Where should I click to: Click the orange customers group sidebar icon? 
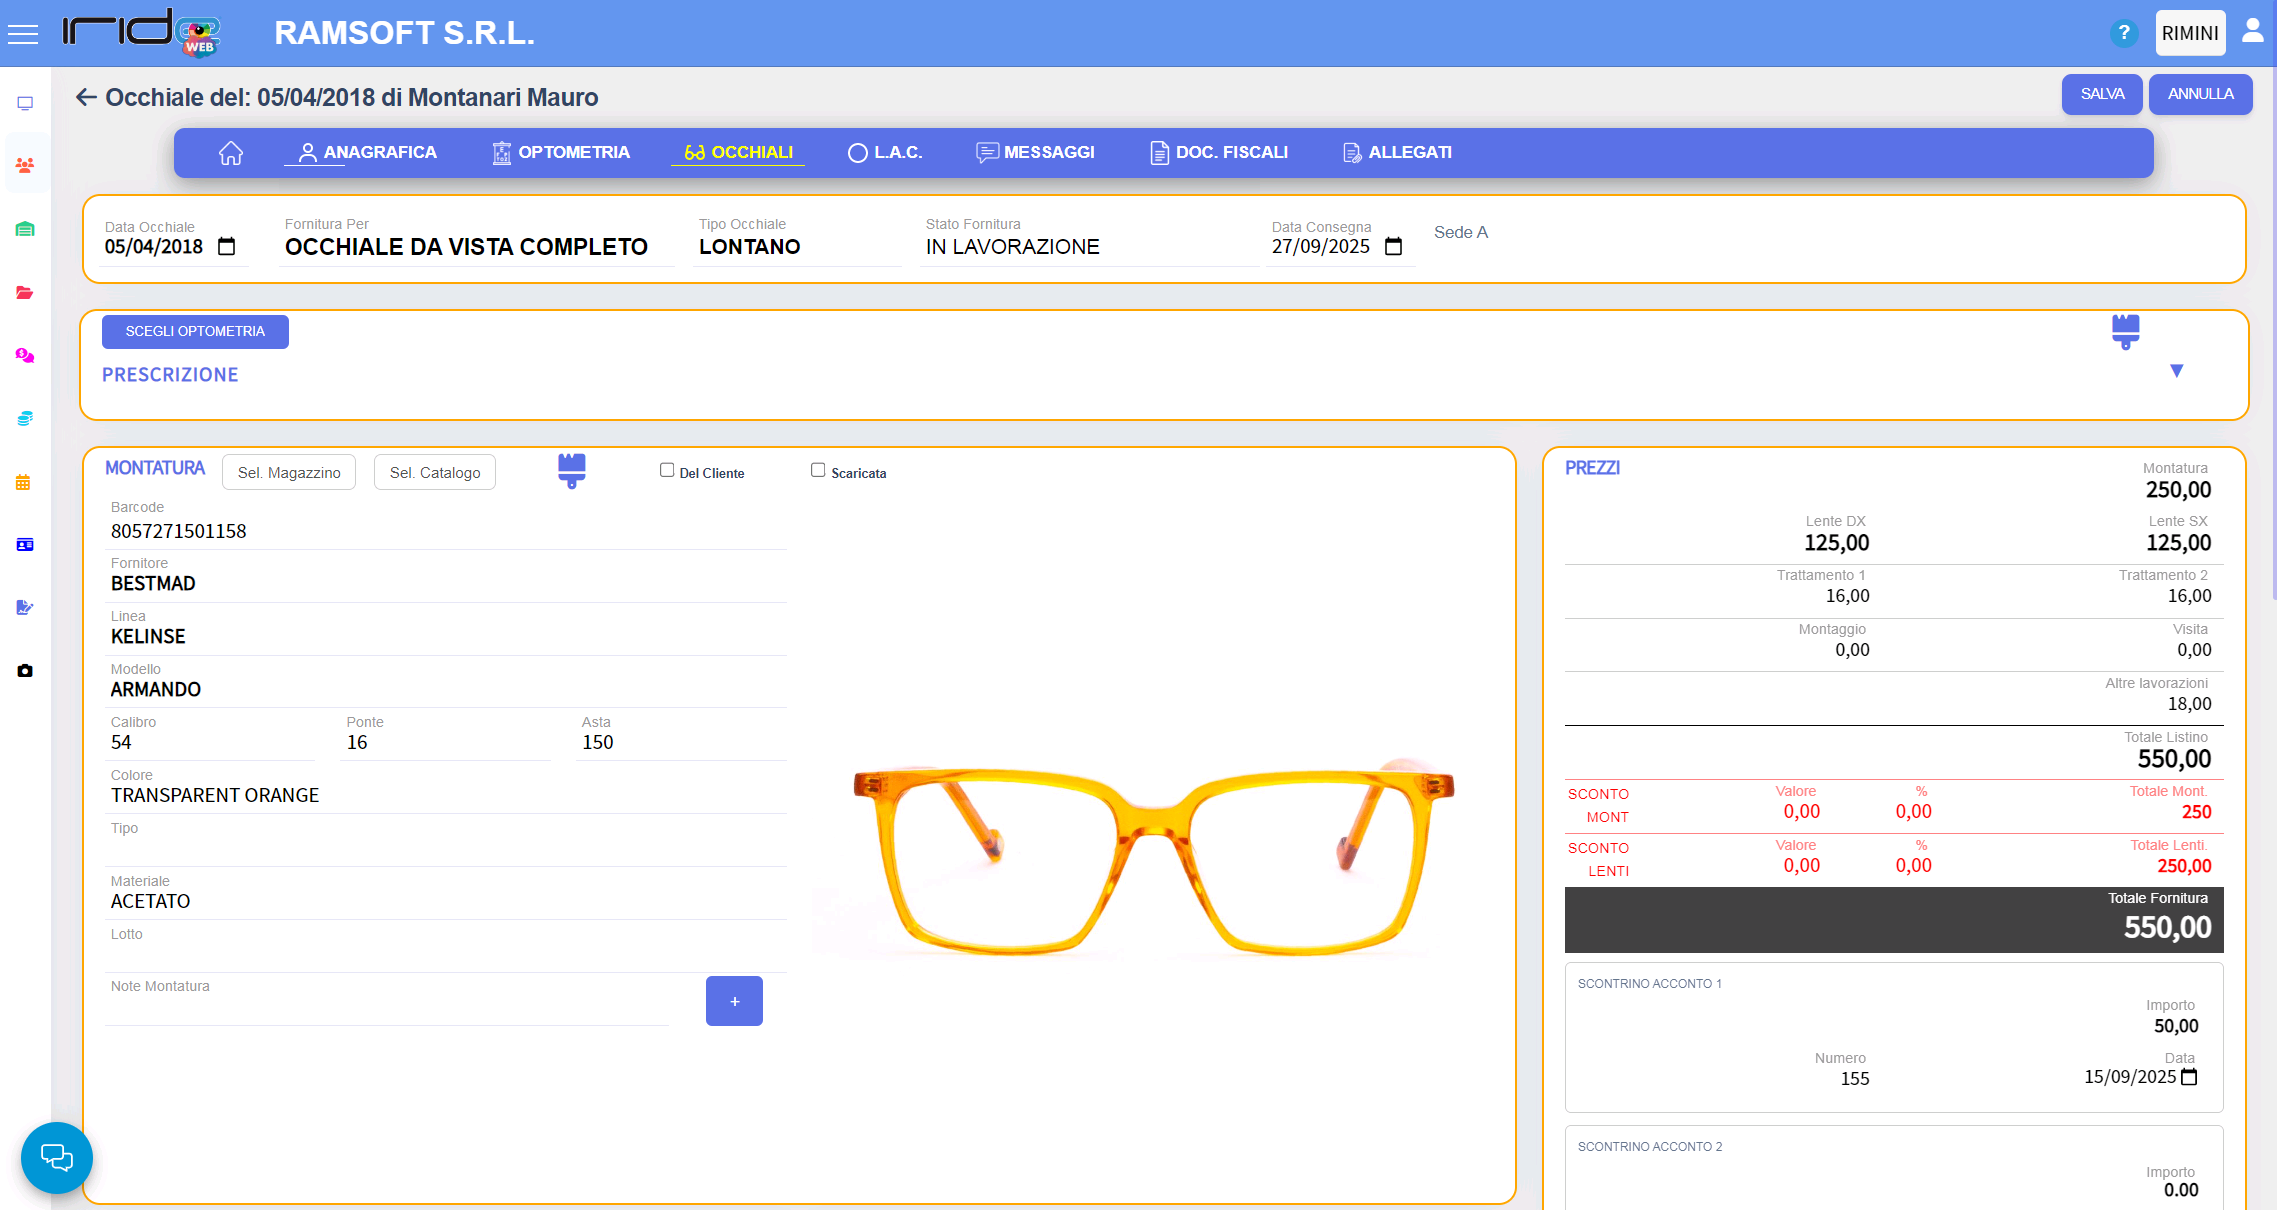(25, 165)
